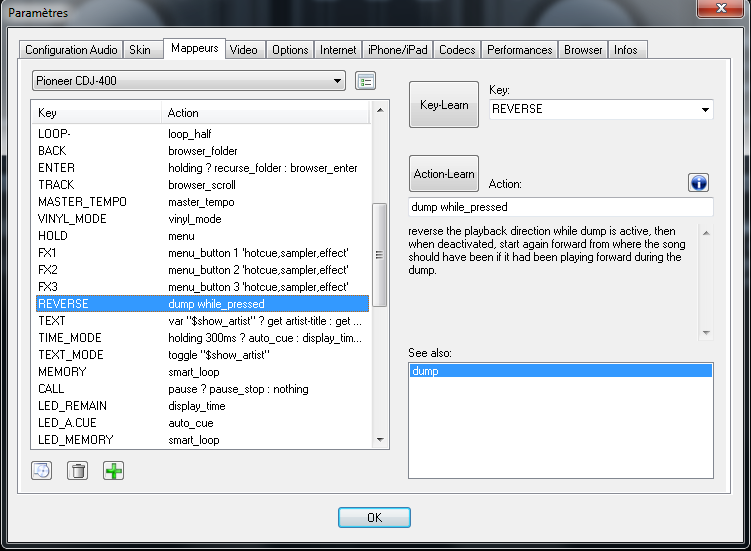Select the MEMORY smart_loop row
Viewport: 751px width, 551px height.
pyautogui.click(x=202, y=372)
